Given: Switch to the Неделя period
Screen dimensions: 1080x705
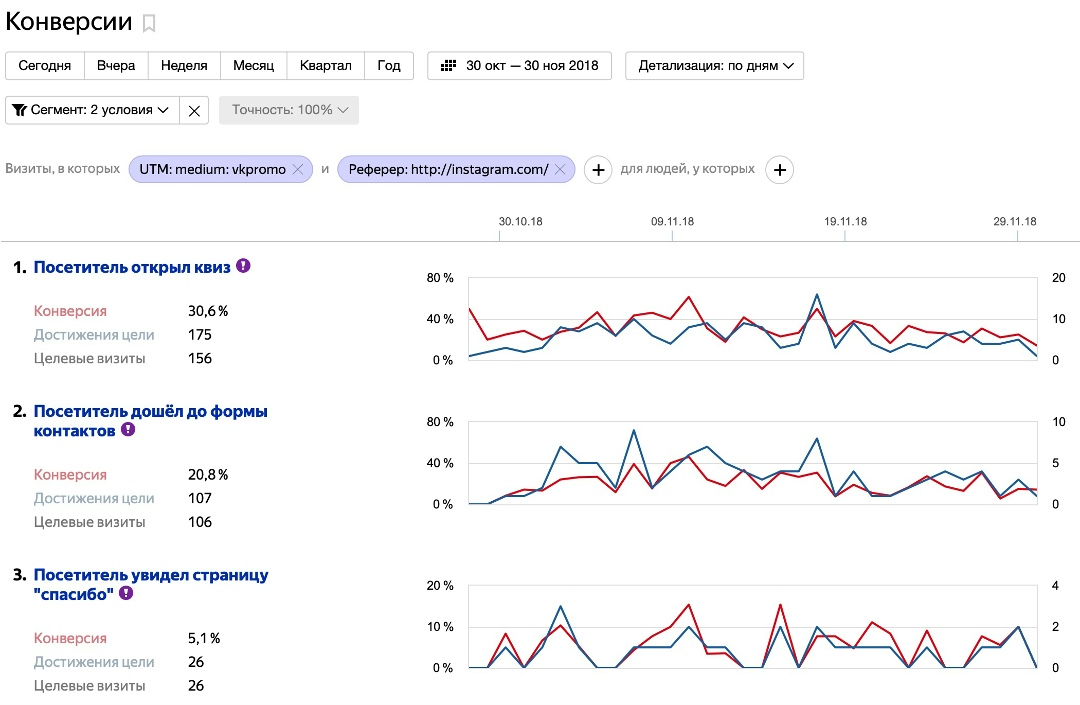Looking at the screenshot, I should 184,66.
